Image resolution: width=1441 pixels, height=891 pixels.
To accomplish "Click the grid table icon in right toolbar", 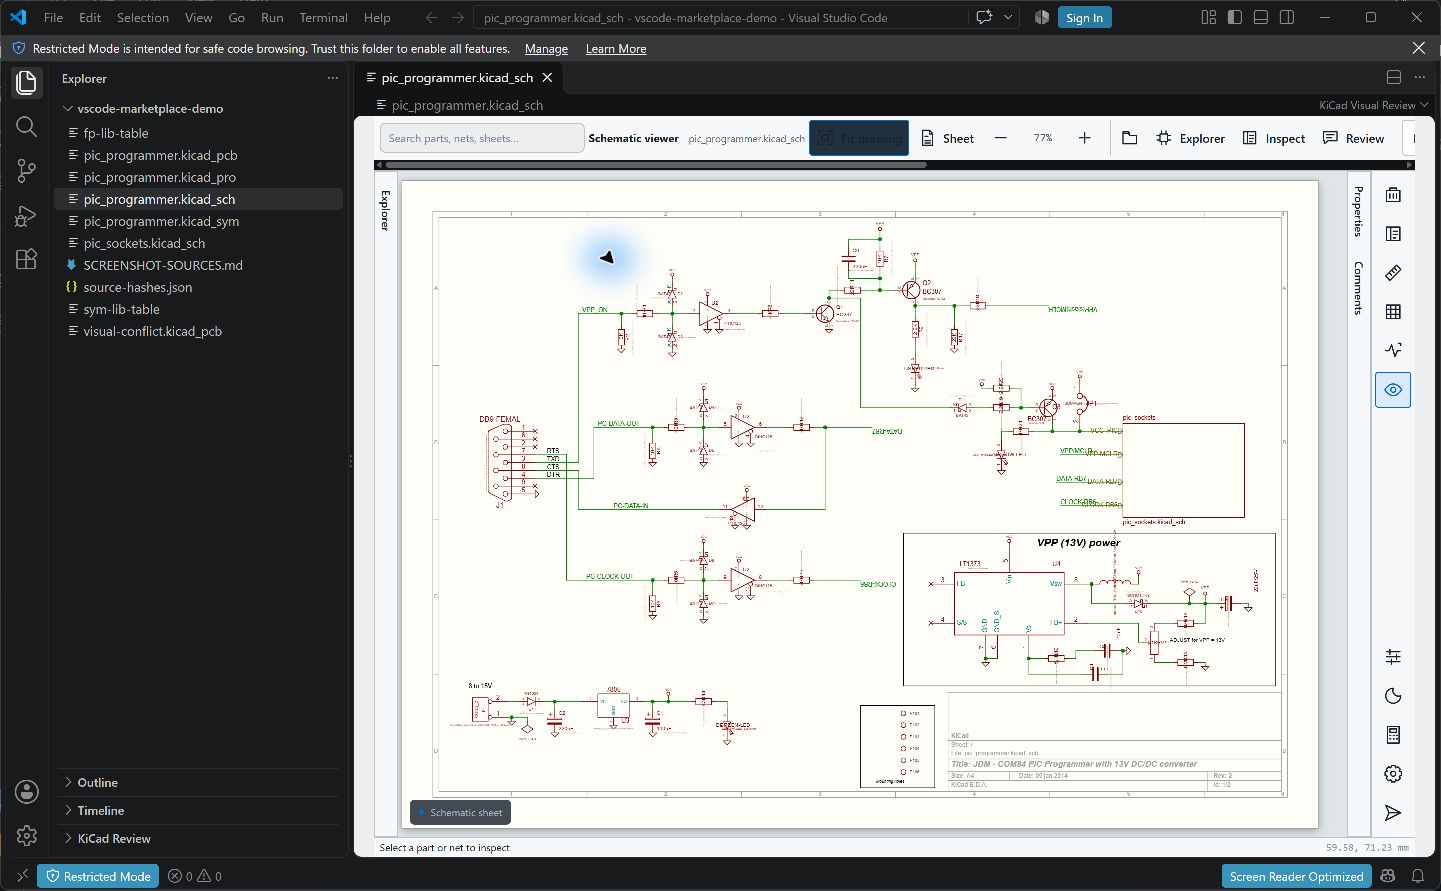I will [x=1393, y=311].
